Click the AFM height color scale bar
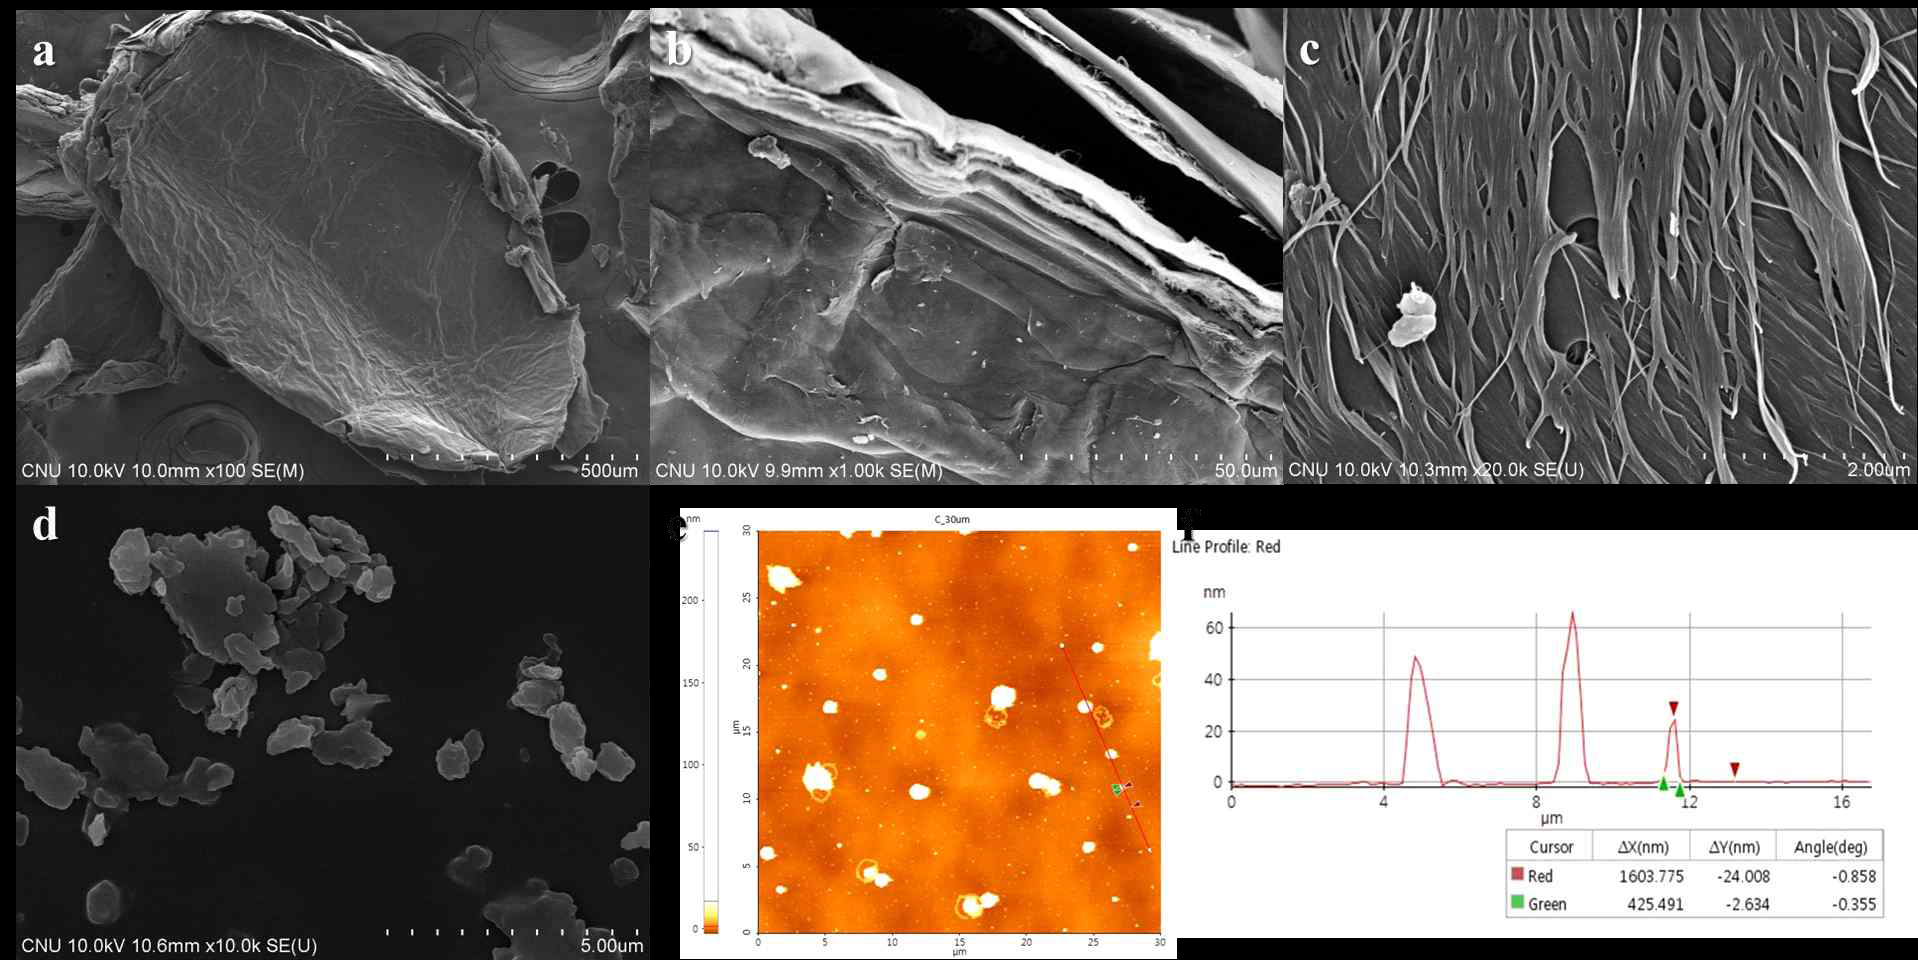1918x960 pixels. point(711,731)
